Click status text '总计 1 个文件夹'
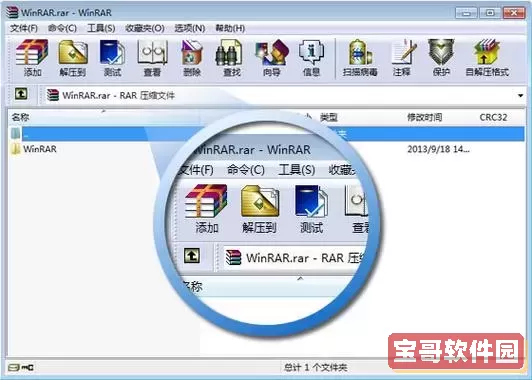Screen dimensions: 532x380 click(315, 367)
